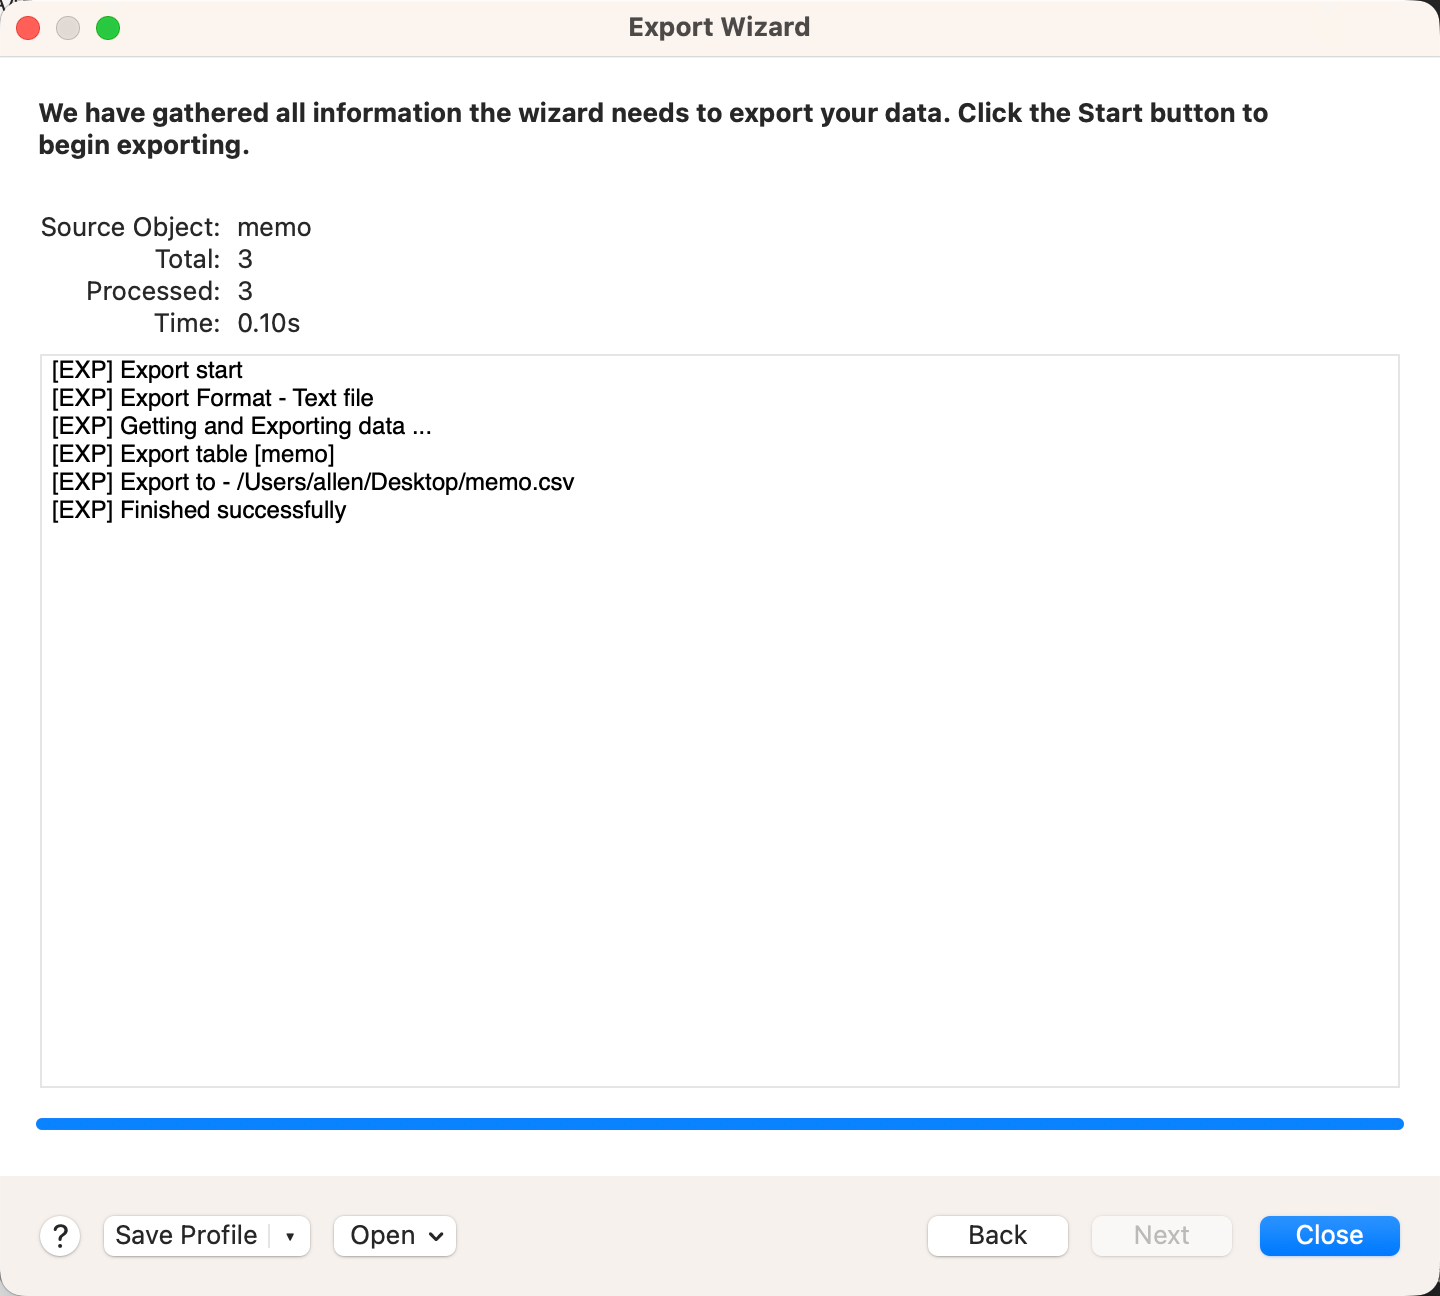Screen dimensions: 1440x1296
Task: Click the completed blue progress bar
Action: (x=720, y=1124)
